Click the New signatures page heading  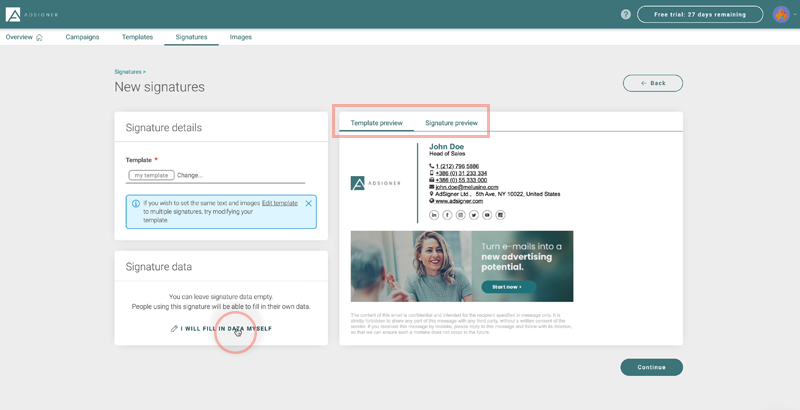tap(160, 87)
